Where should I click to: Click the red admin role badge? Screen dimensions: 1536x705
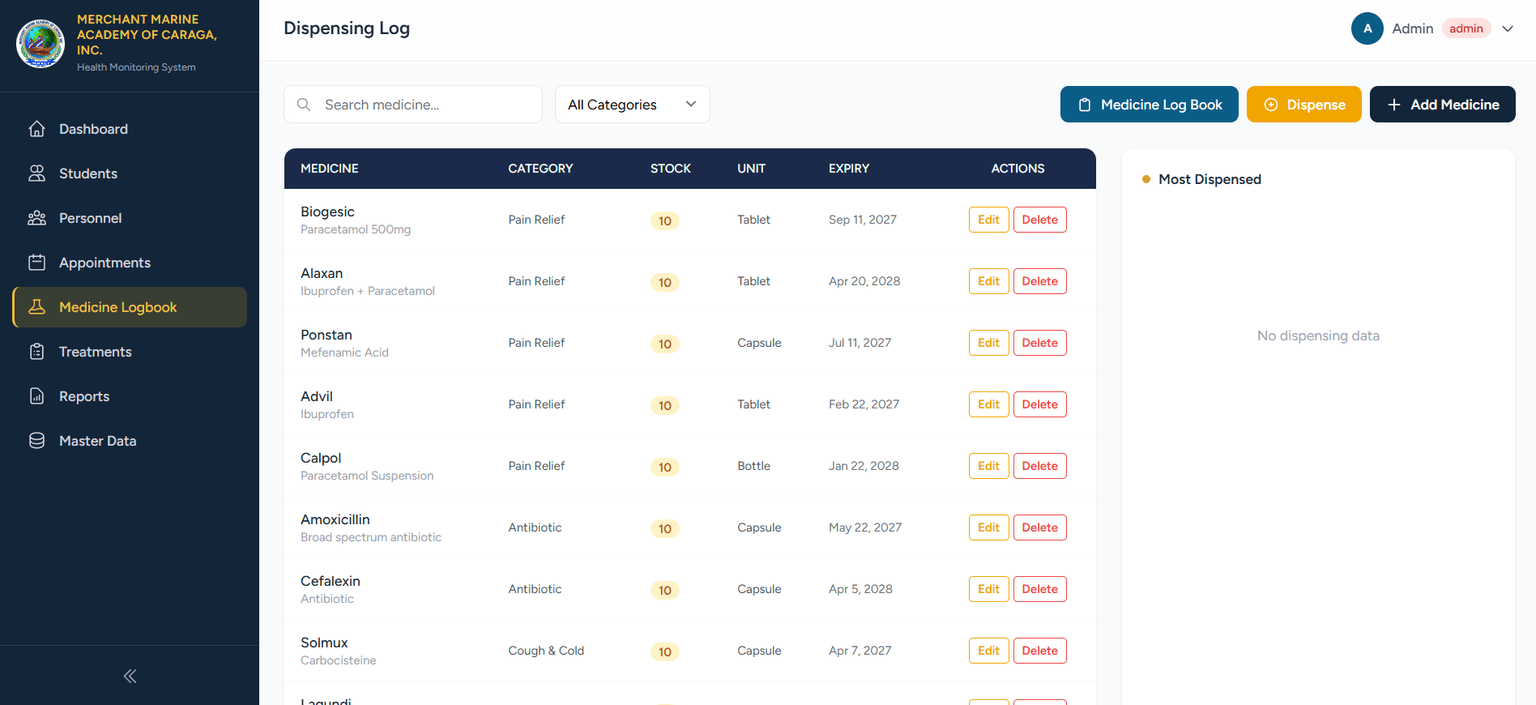click(x=1466, y=29)
